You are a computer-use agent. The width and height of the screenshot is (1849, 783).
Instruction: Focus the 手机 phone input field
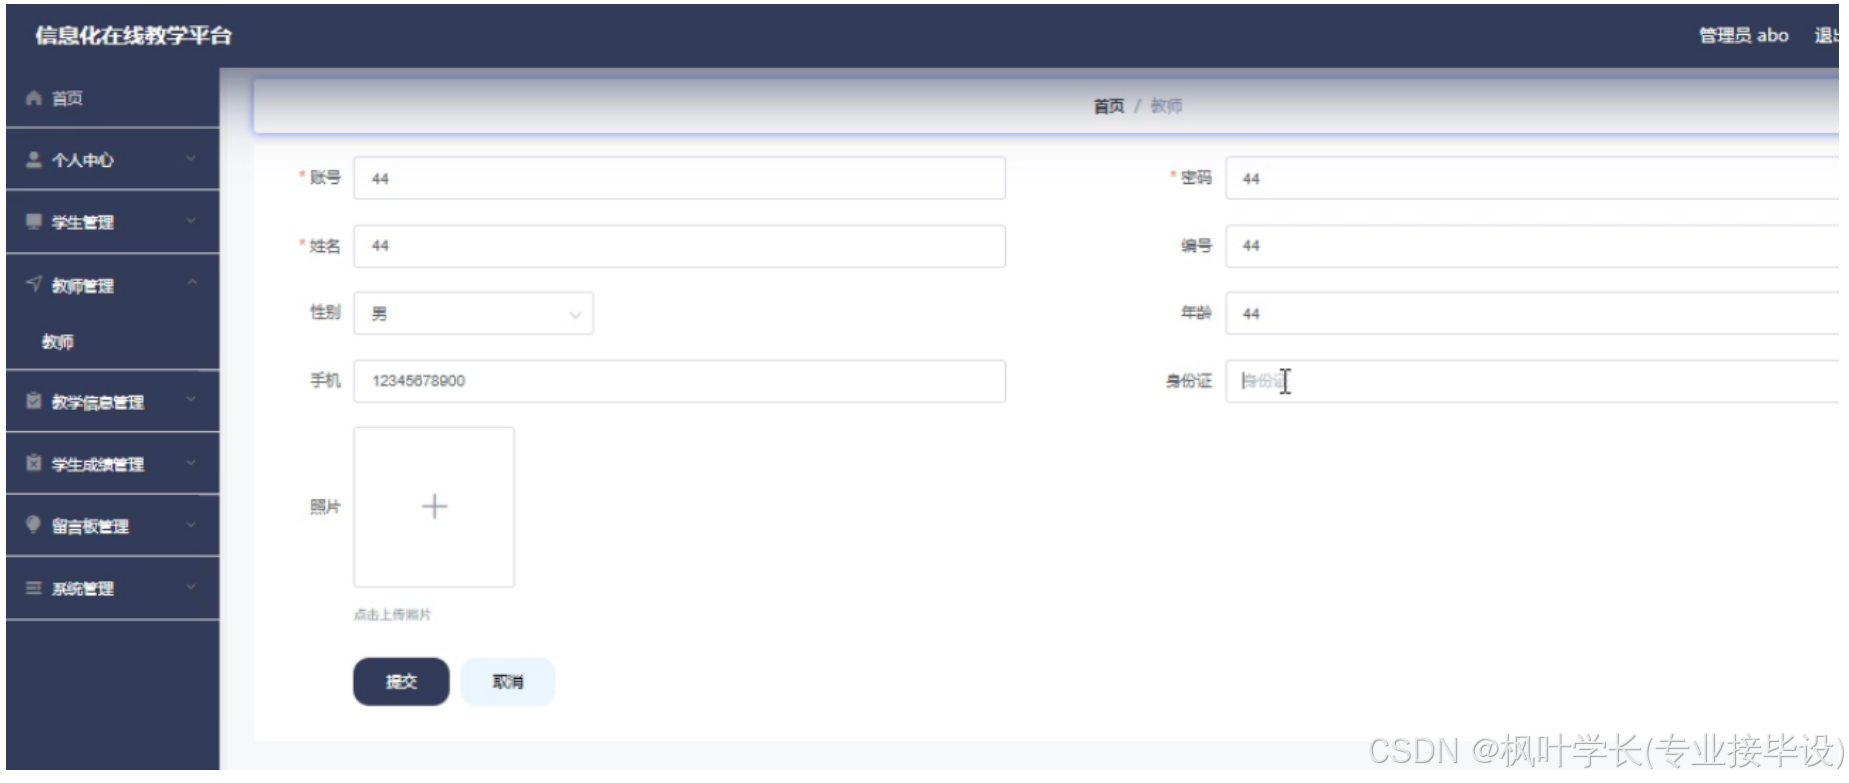click(680, 381)
